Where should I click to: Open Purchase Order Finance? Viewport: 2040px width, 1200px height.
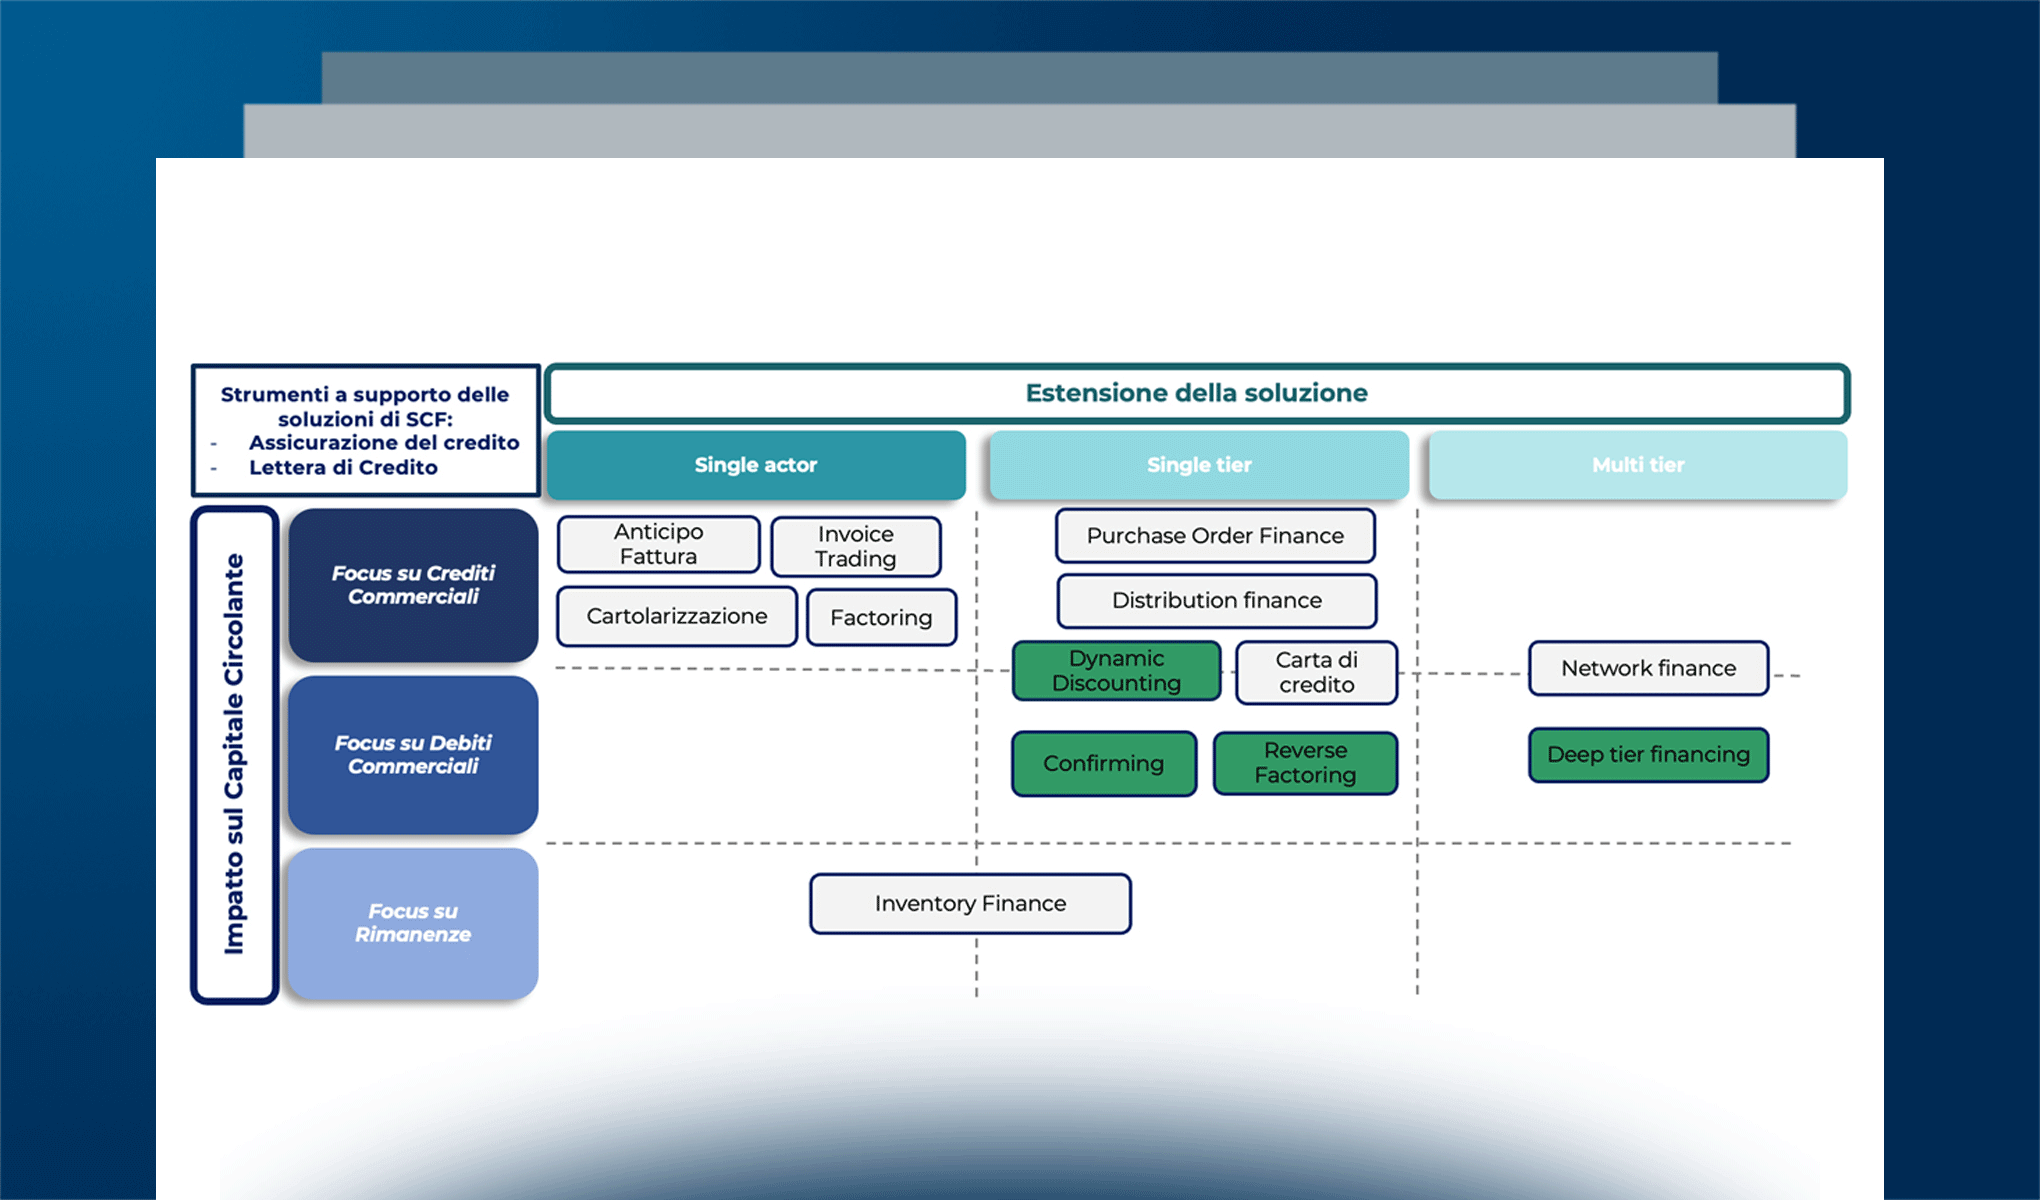tap(1214, 536)
